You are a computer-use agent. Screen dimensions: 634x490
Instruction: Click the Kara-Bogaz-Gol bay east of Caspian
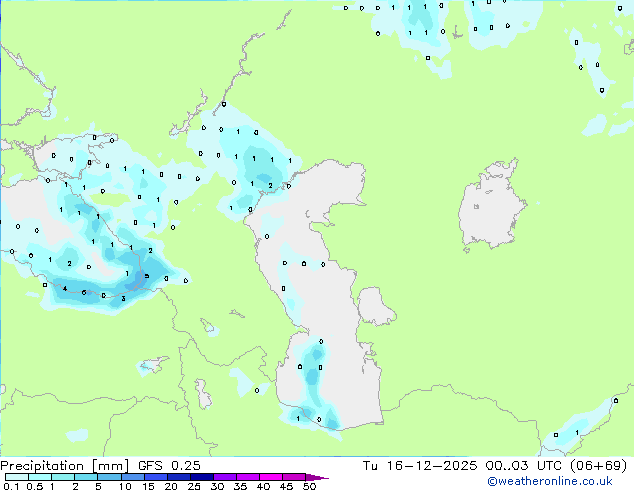375,306
